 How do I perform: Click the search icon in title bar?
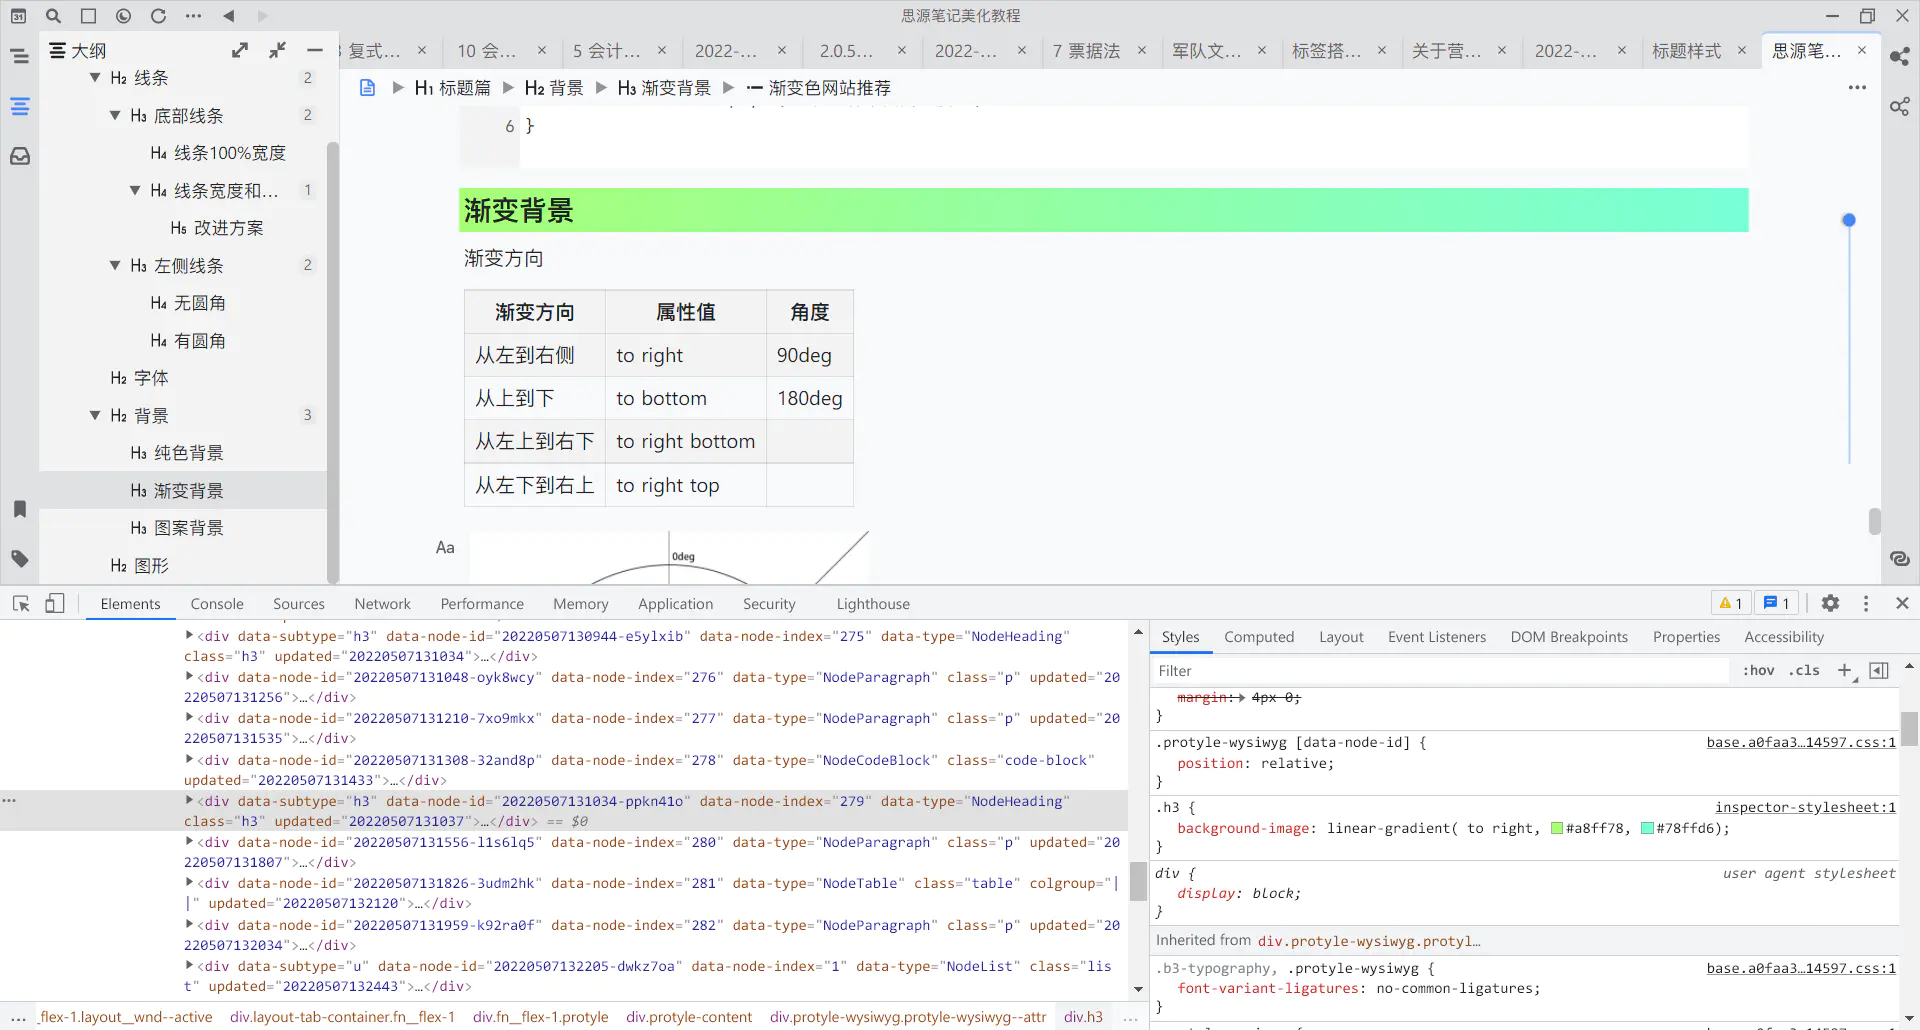(53, 16)
